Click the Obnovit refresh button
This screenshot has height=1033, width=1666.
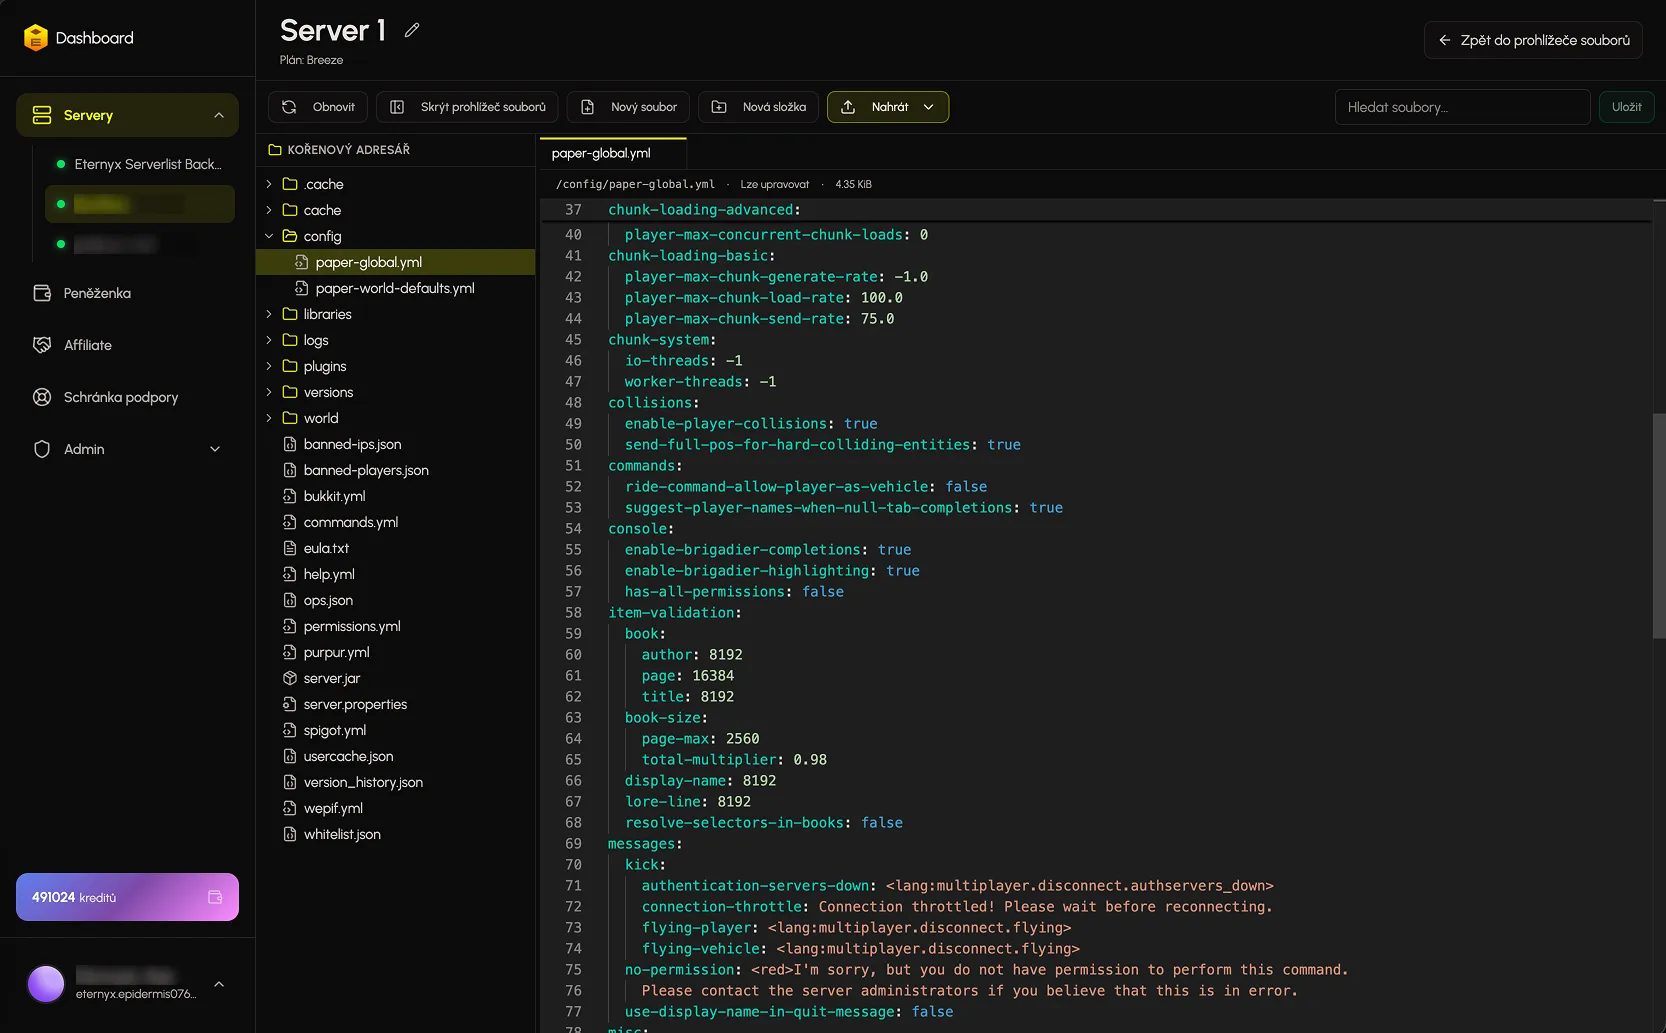[x=318, y=107]
